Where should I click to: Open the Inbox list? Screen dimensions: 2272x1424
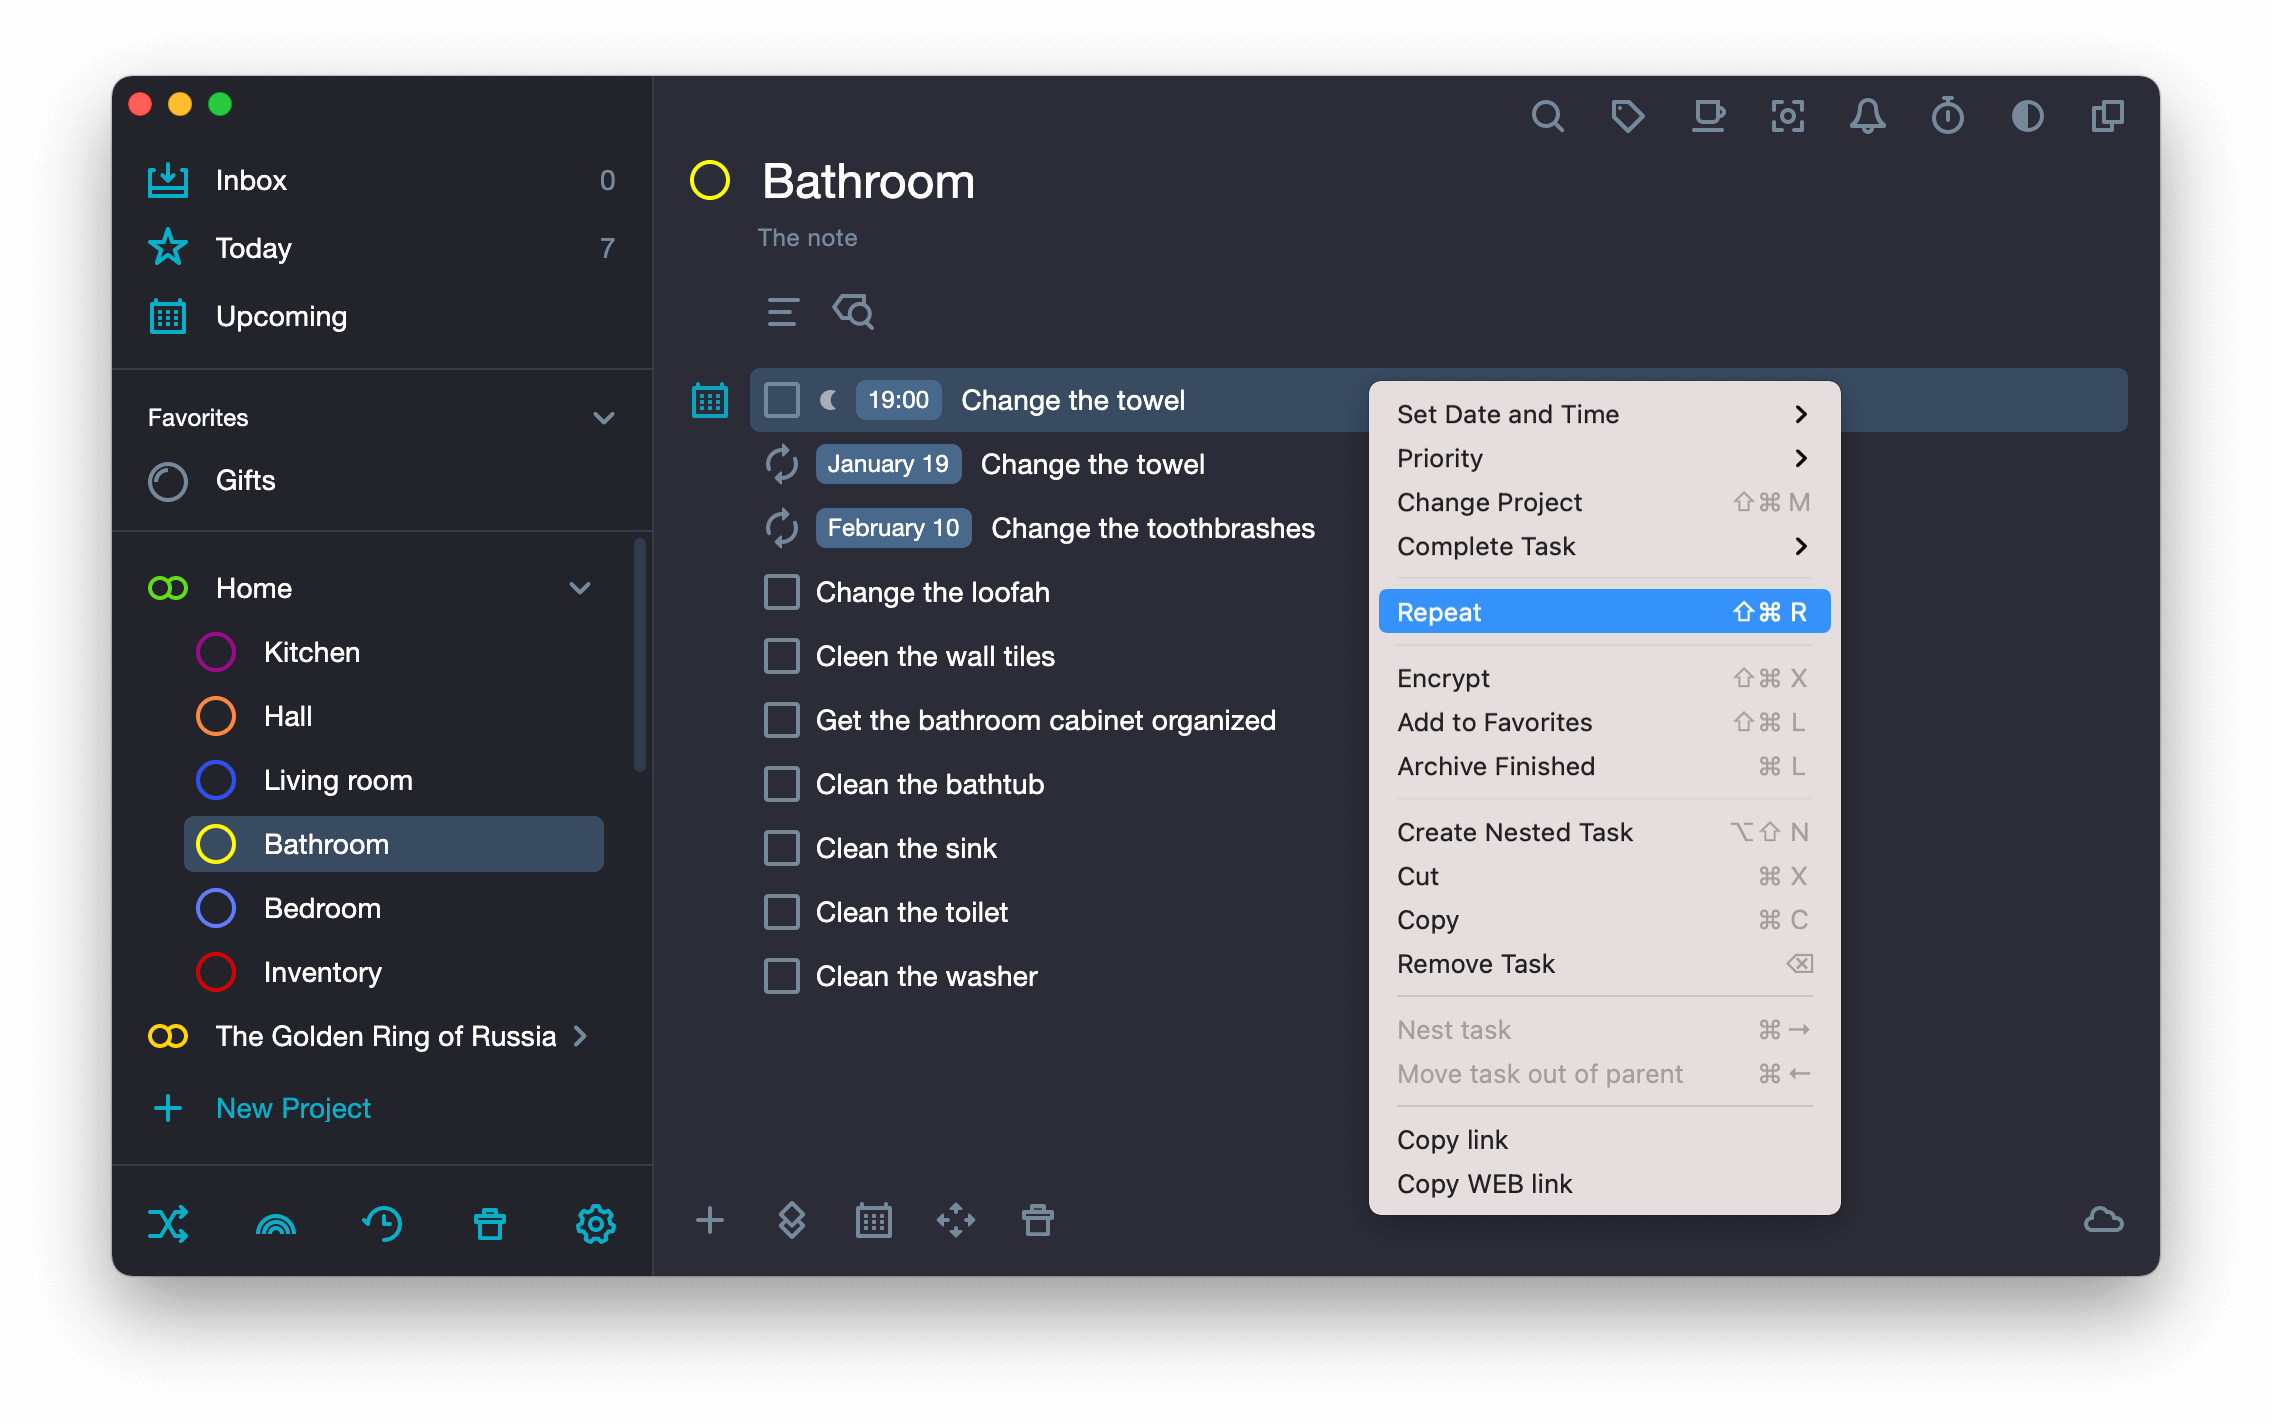[382, 180]
